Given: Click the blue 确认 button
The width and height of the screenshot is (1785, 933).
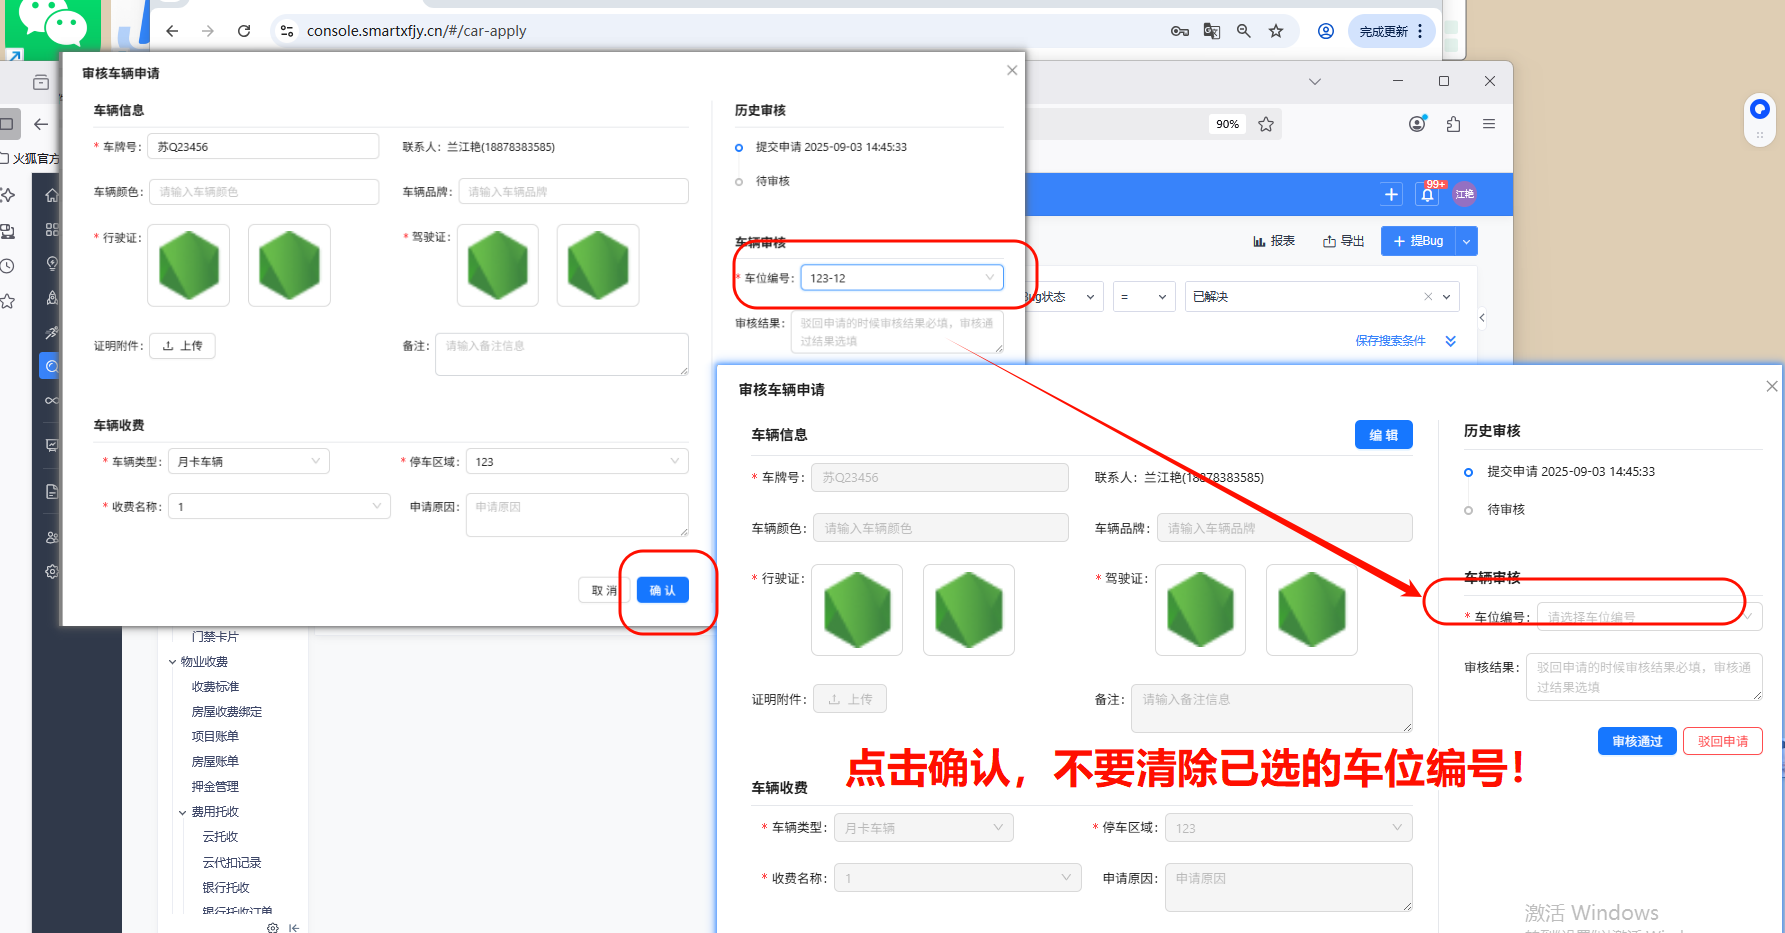Looking at the screenshot, I should pyautogui.click(x=662, y=590).
